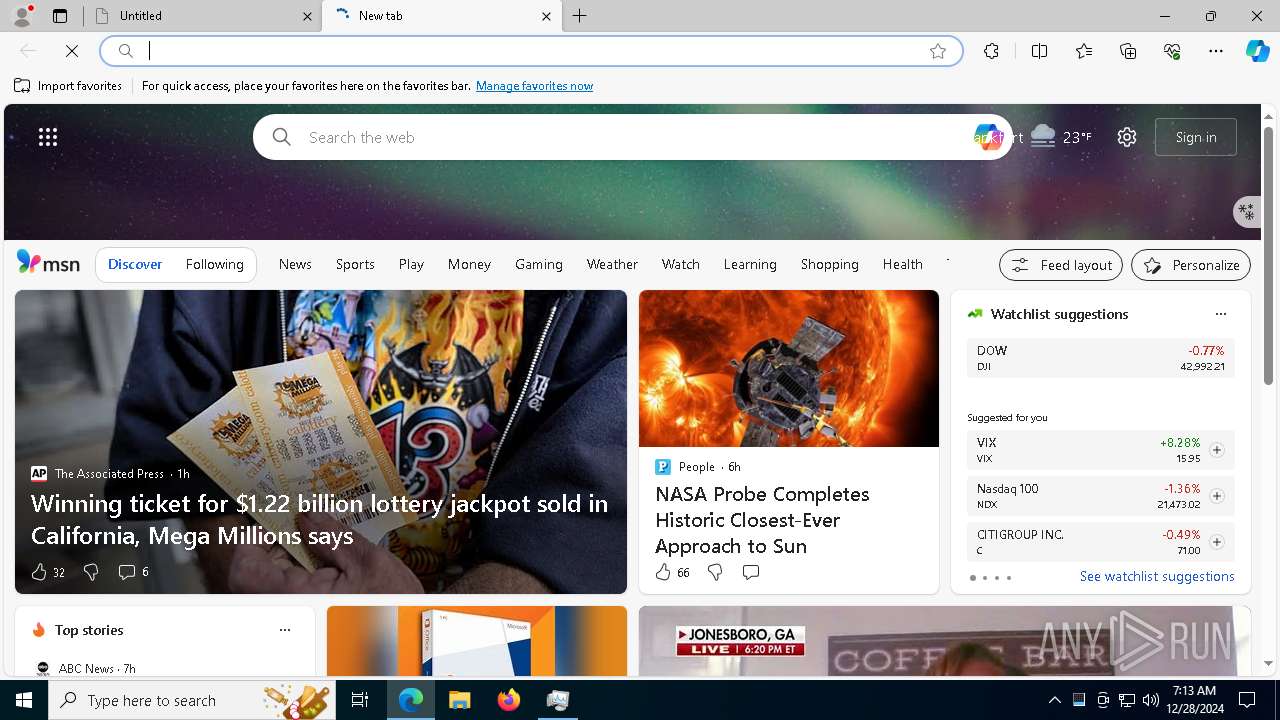Open See watchlist suggestions link

tap(1157, 576)
